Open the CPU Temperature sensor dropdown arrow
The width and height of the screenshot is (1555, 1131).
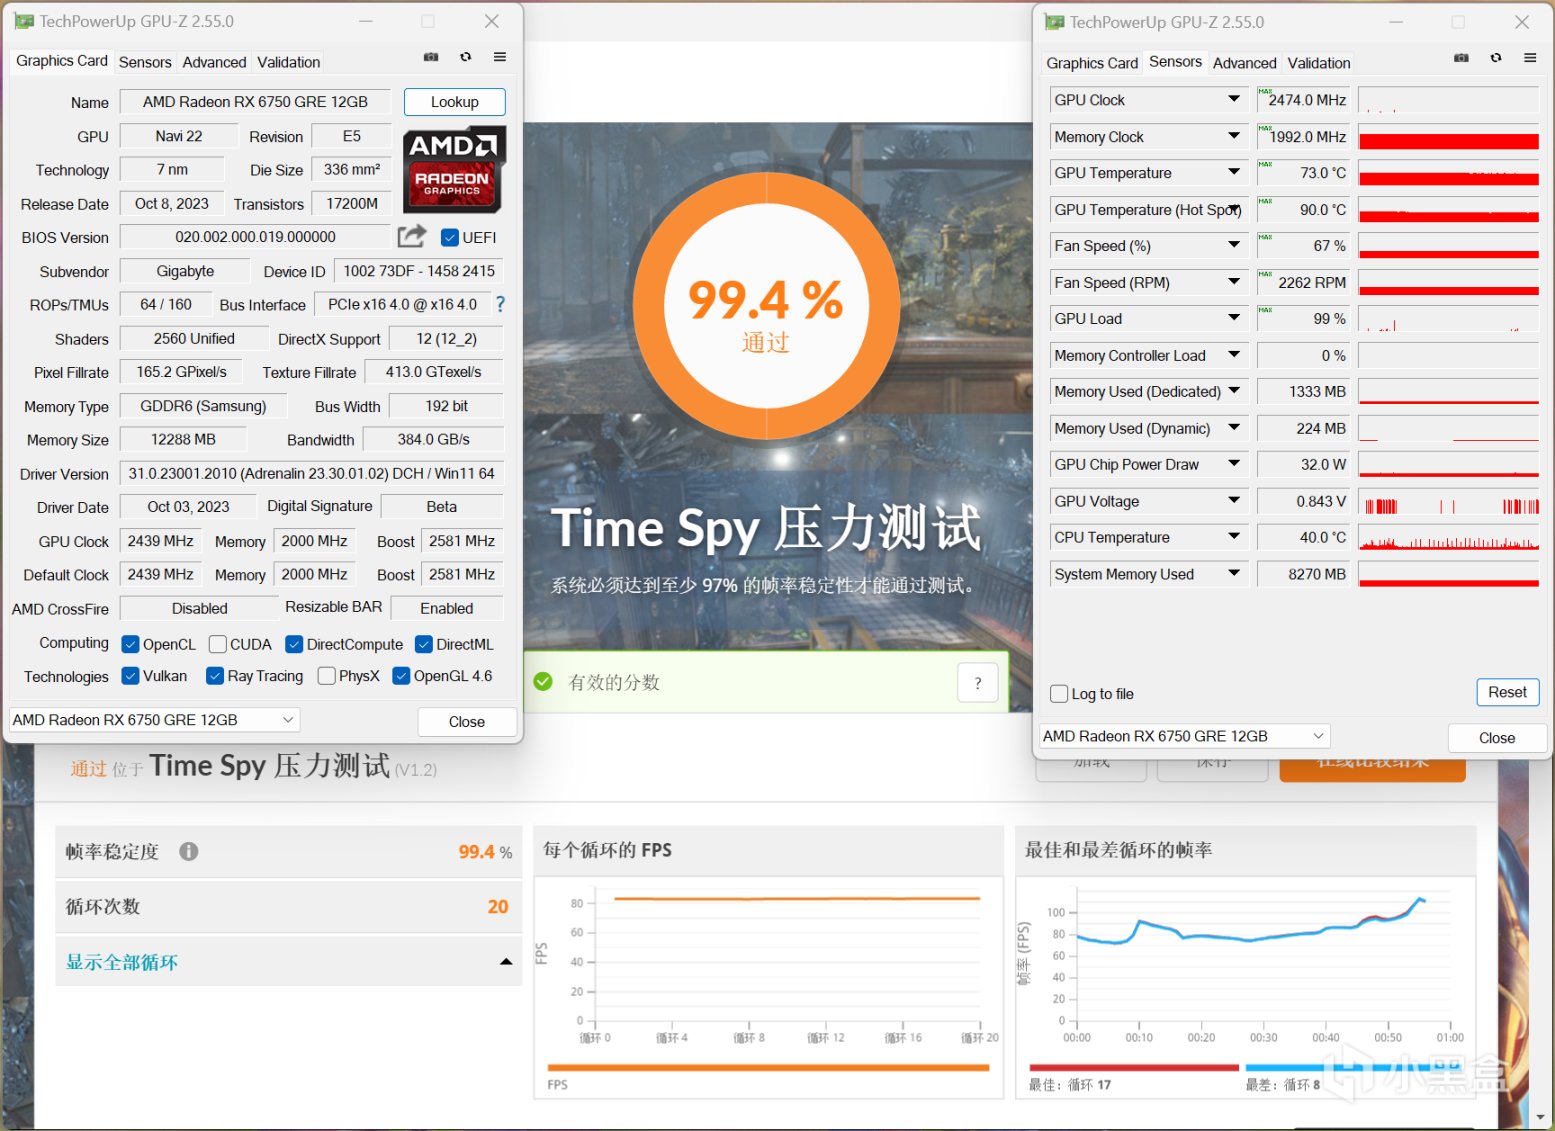point(1234,537)
